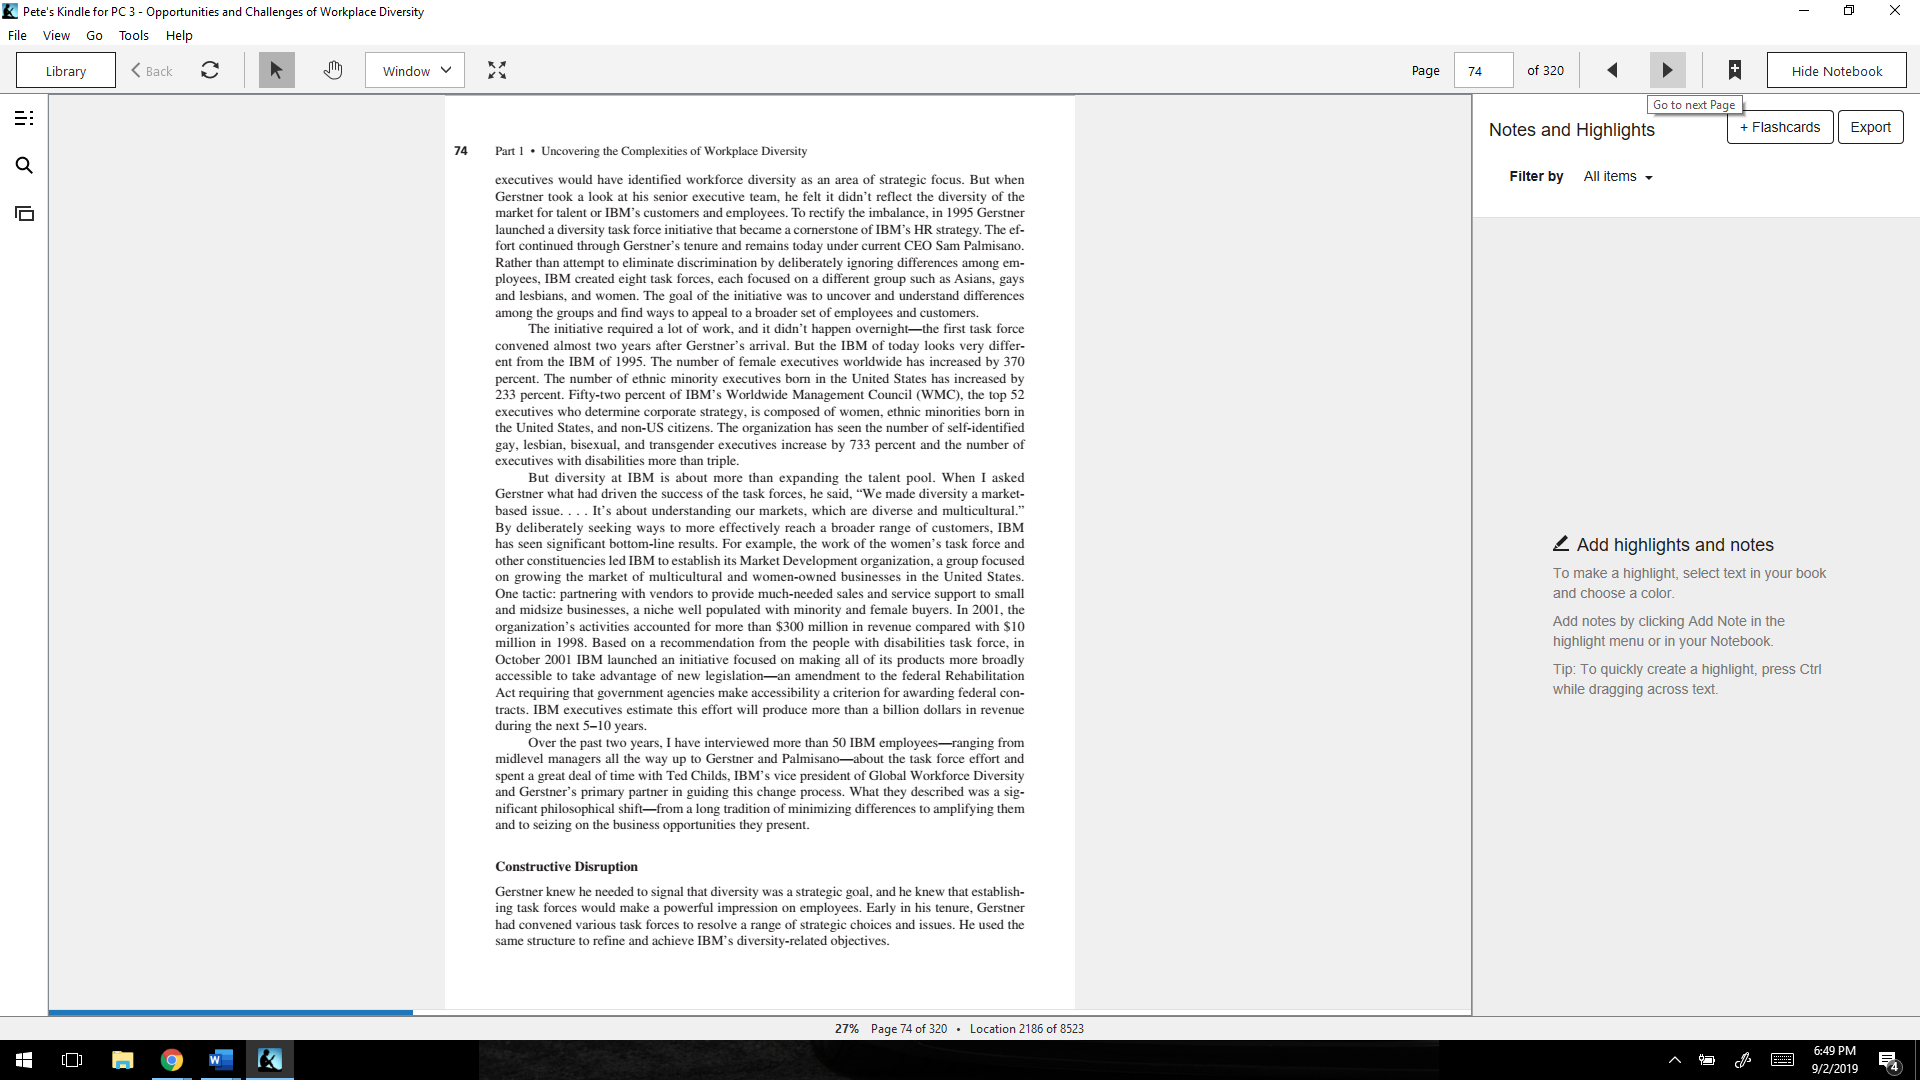Go to the next page arrow
Screen dimensions: 1920x1080
1667,70
